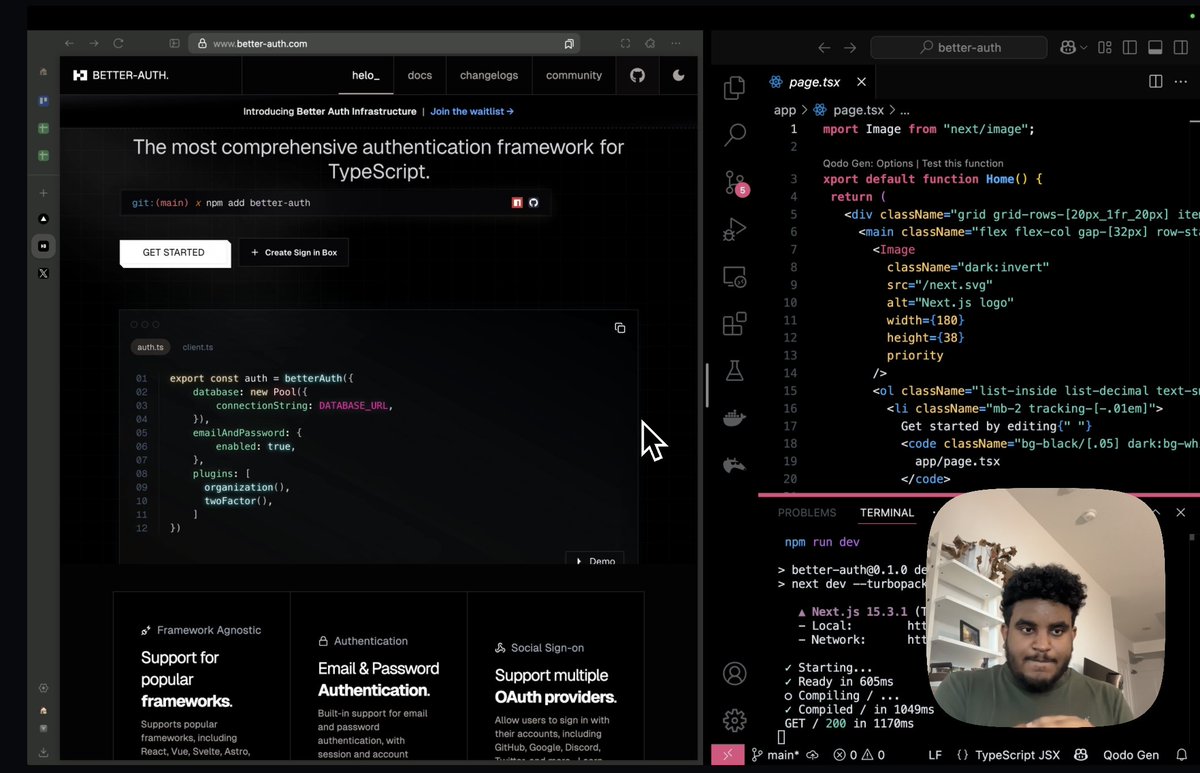1200x773 pixels.
Task: Open the Explorer view in VS Code
Action: (734, 87)
